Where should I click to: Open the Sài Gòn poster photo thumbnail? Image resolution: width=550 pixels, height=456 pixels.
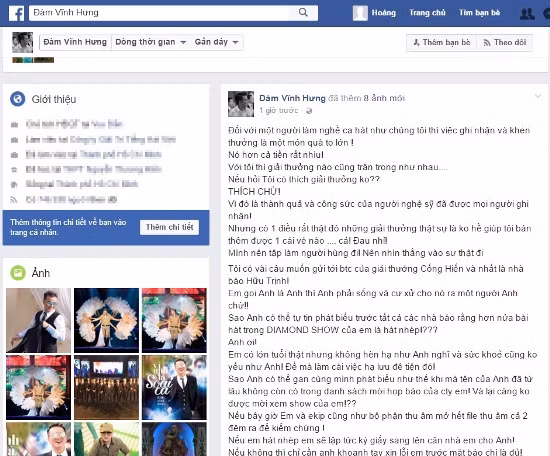(x=174, y=387)
